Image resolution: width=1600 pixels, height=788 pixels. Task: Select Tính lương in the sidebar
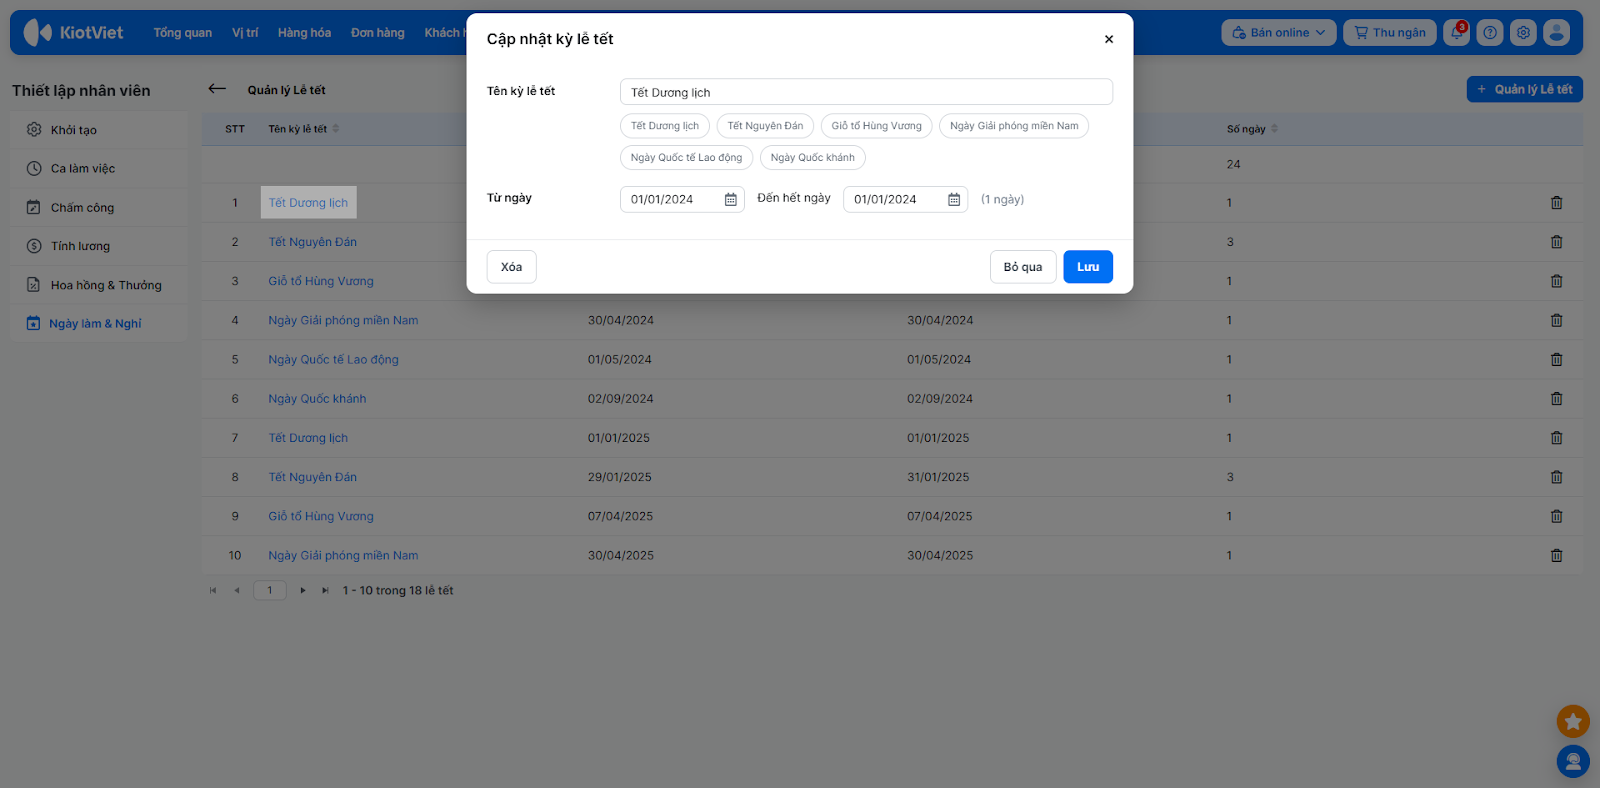point(100,246)
